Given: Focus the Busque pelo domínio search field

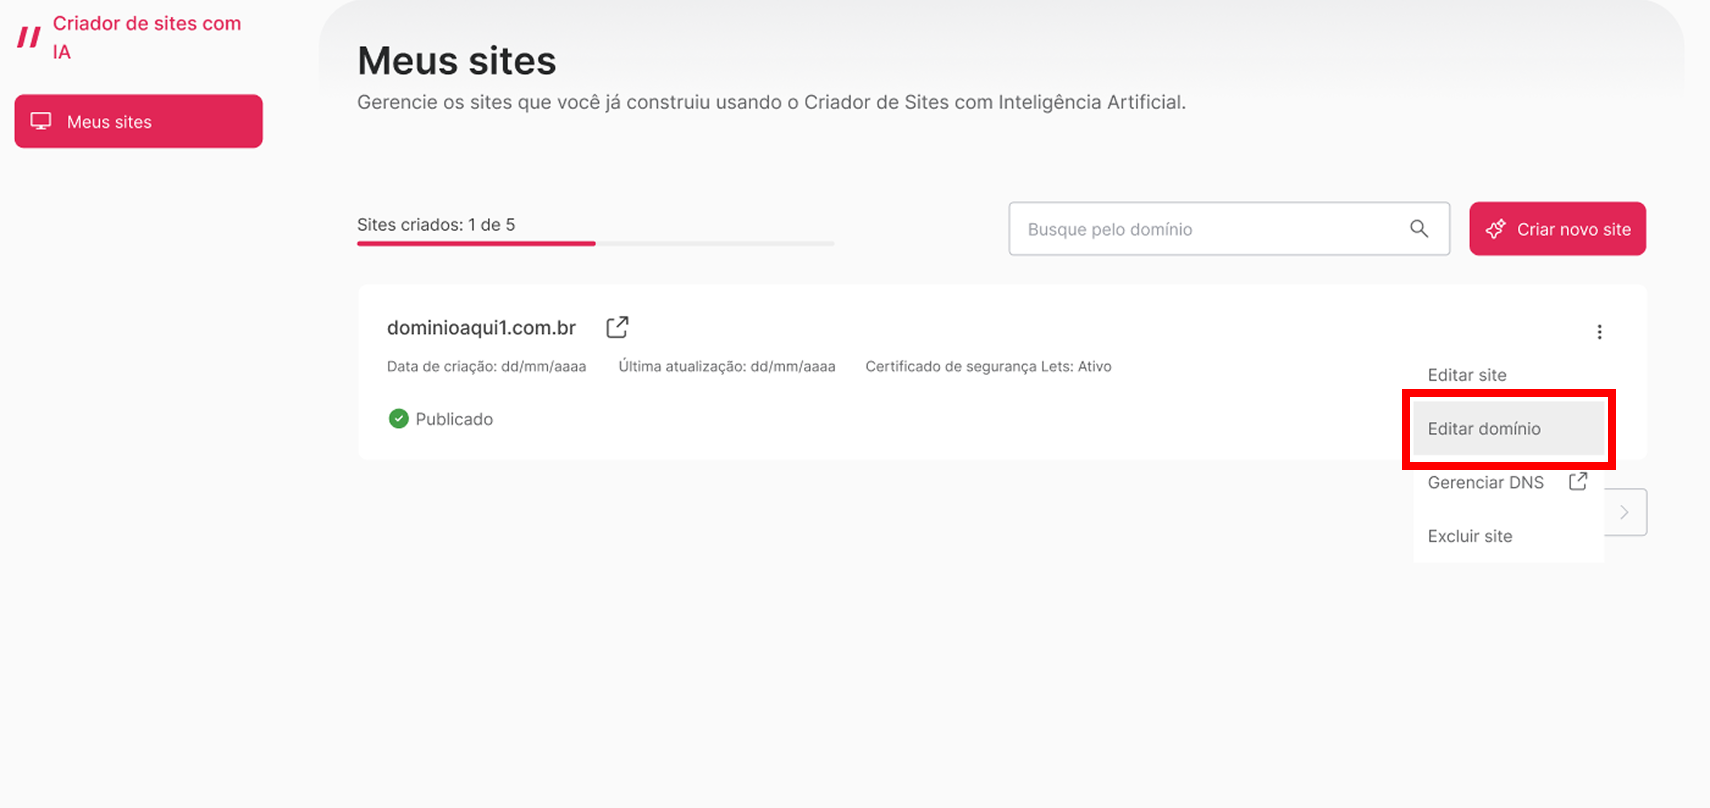Looking at the screenshot, I should tap(1210, 229).
